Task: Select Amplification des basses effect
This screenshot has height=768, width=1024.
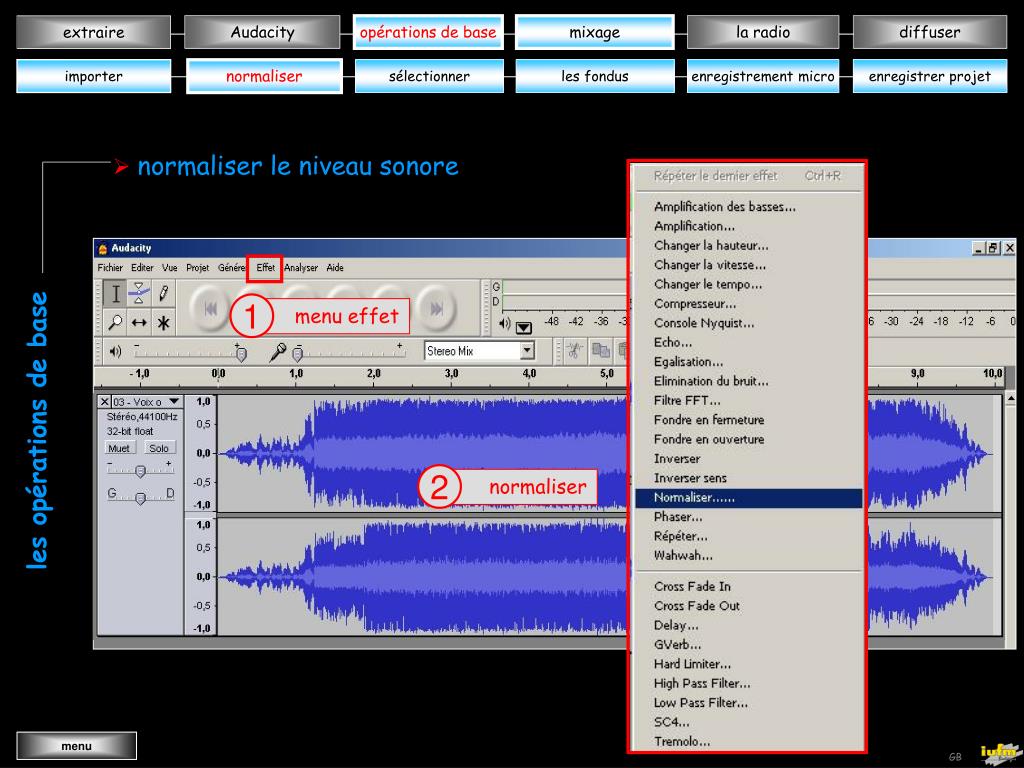Action: point(748,207)
